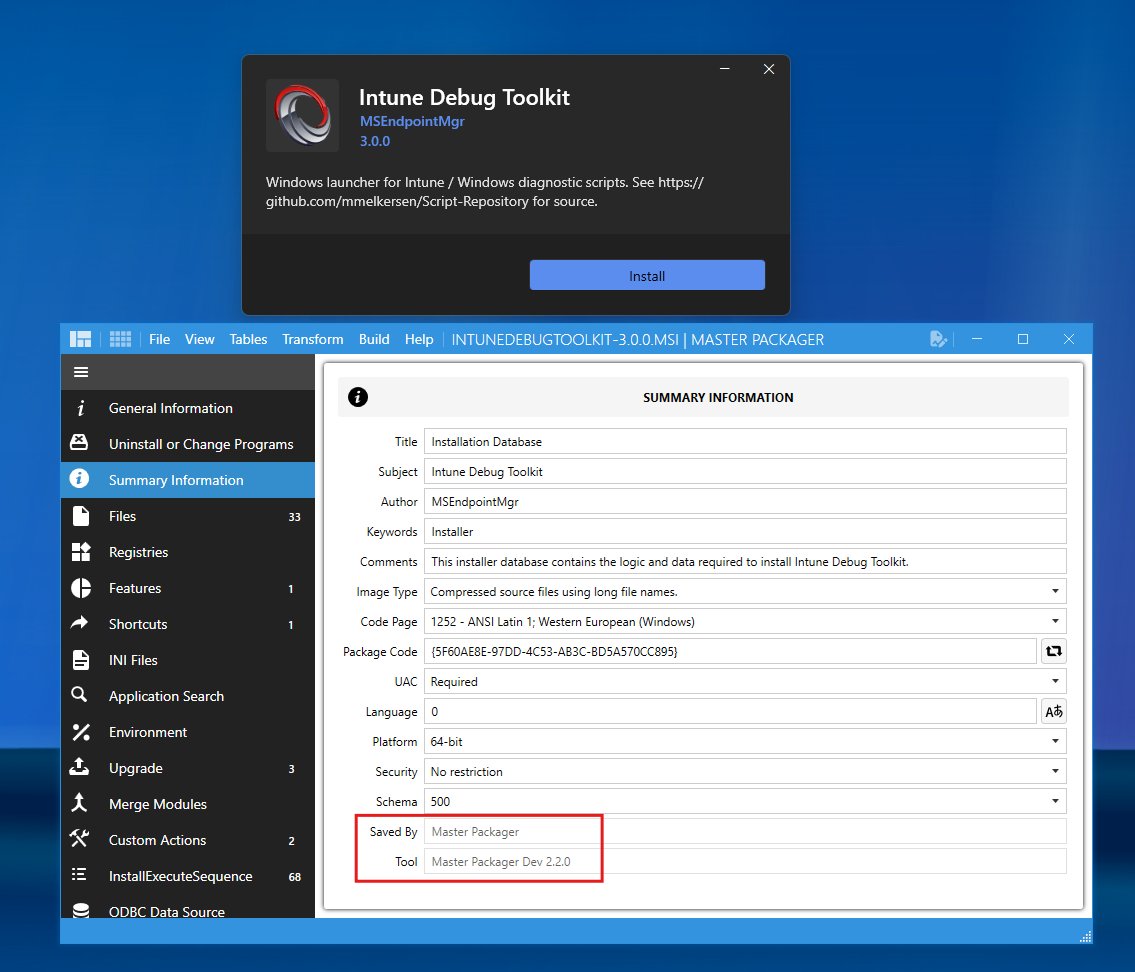Image resolution: width=1135 pixels, height=972 pixels.
Task: Click the Registries blocks icon
Action: (x=81, y=551)
